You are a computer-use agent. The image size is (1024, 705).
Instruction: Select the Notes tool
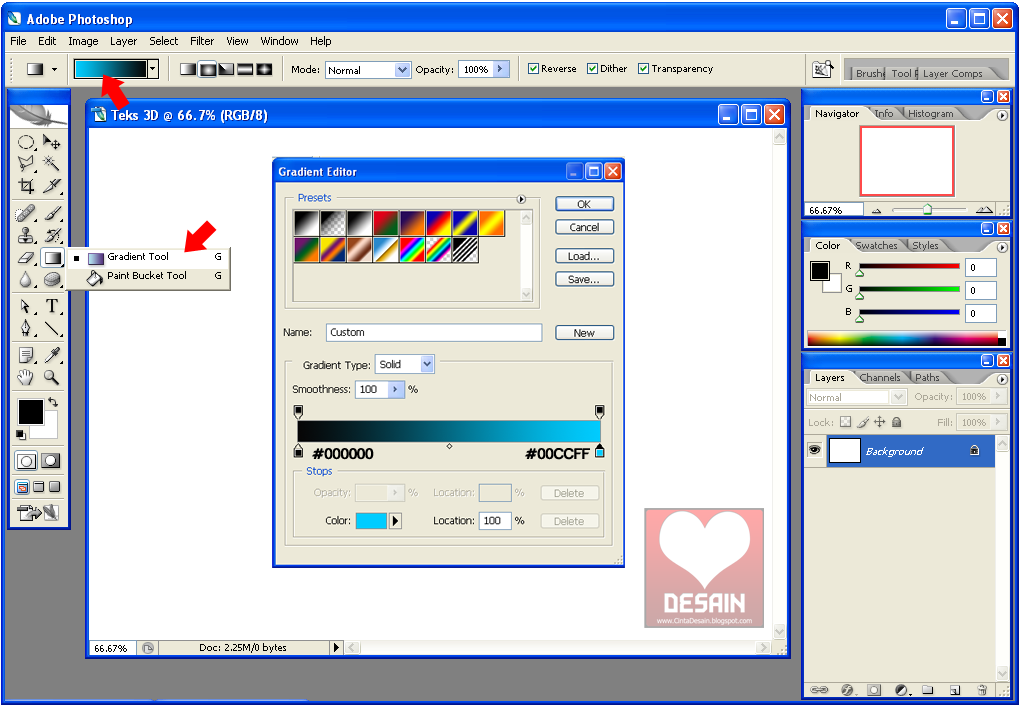pyautogui.click(x=25, y=355)
